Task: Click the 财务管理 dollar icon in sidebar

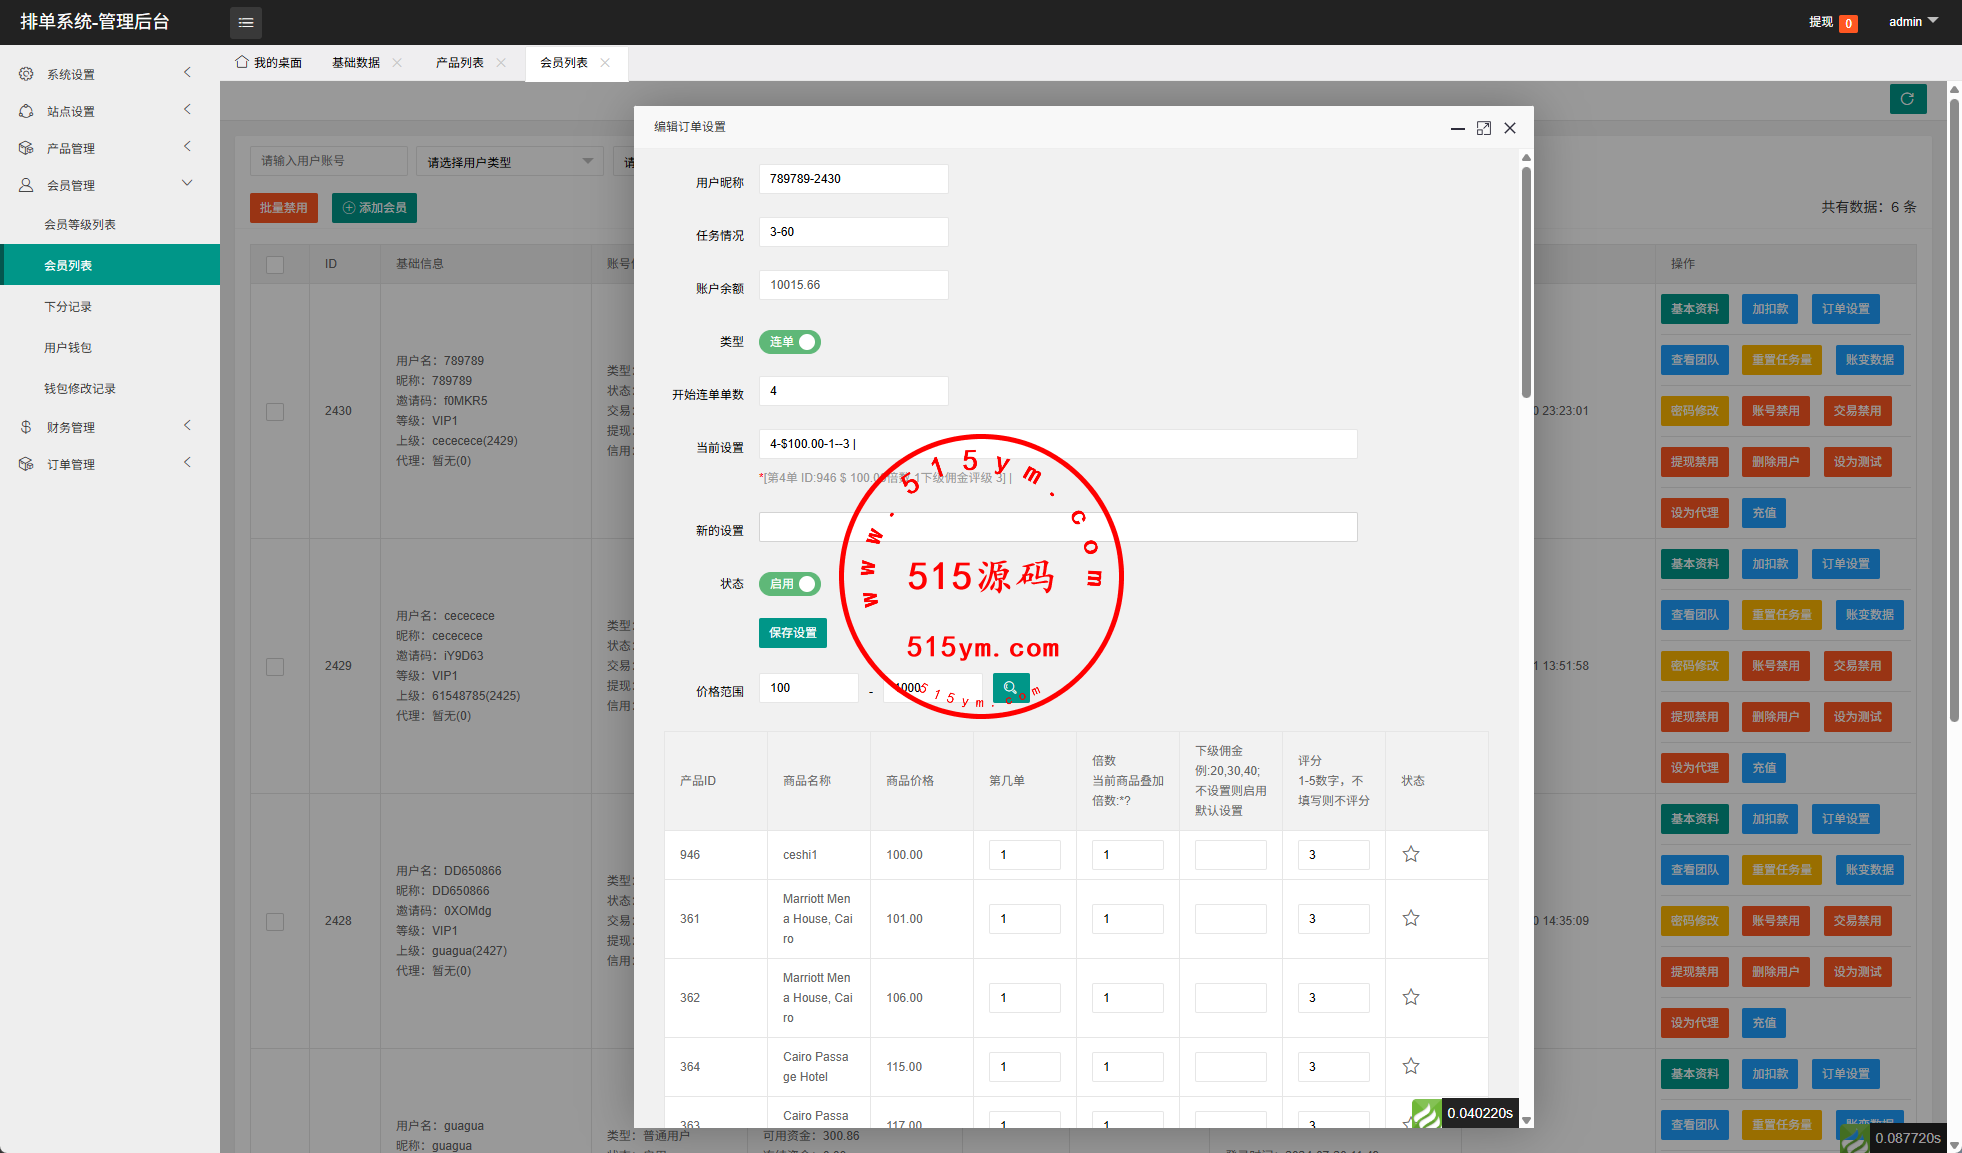Action: [26, 427]
